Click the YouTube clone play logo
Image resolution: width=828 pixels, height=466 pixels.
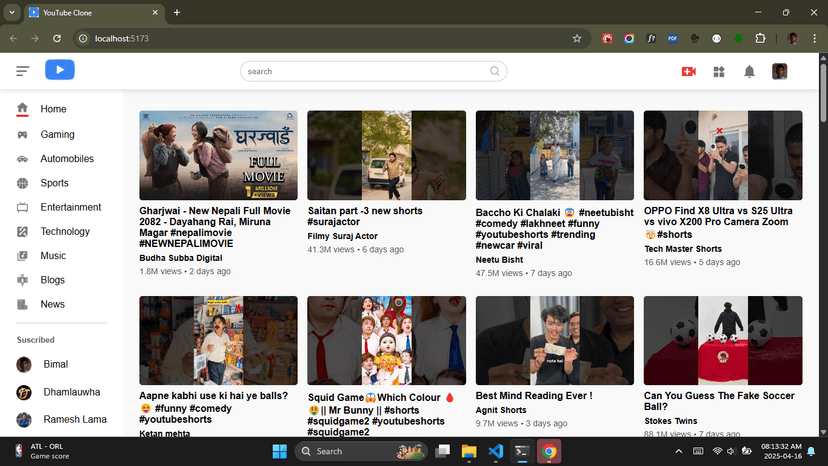coord(60,70)
